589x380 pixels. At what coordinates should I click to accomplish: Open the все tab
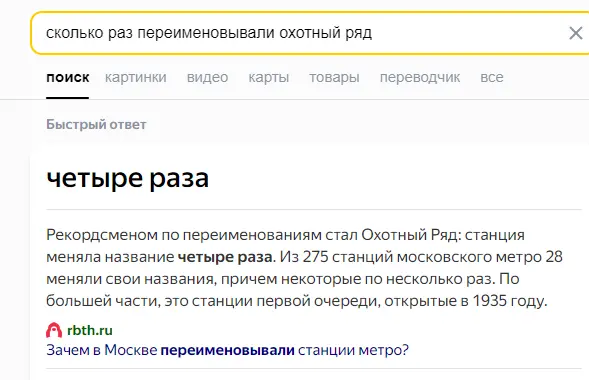tap(492, 77)
